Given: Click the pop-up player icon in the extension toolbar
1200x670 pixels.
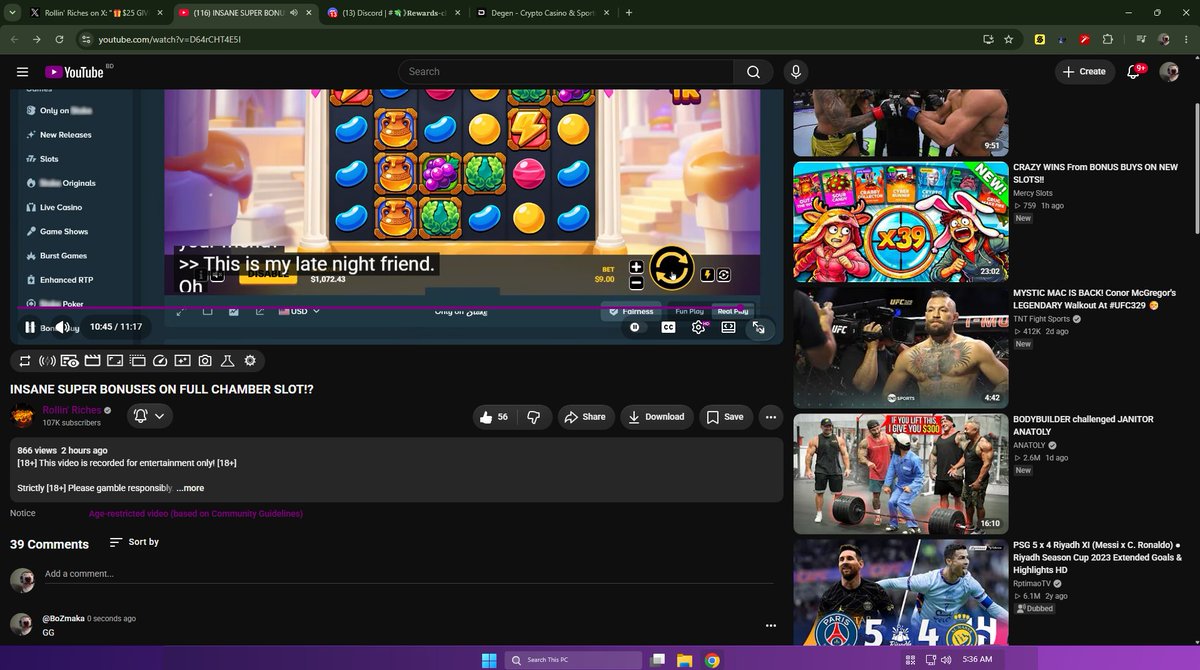Looking at the screenshot, I should (x=137, y=360).
